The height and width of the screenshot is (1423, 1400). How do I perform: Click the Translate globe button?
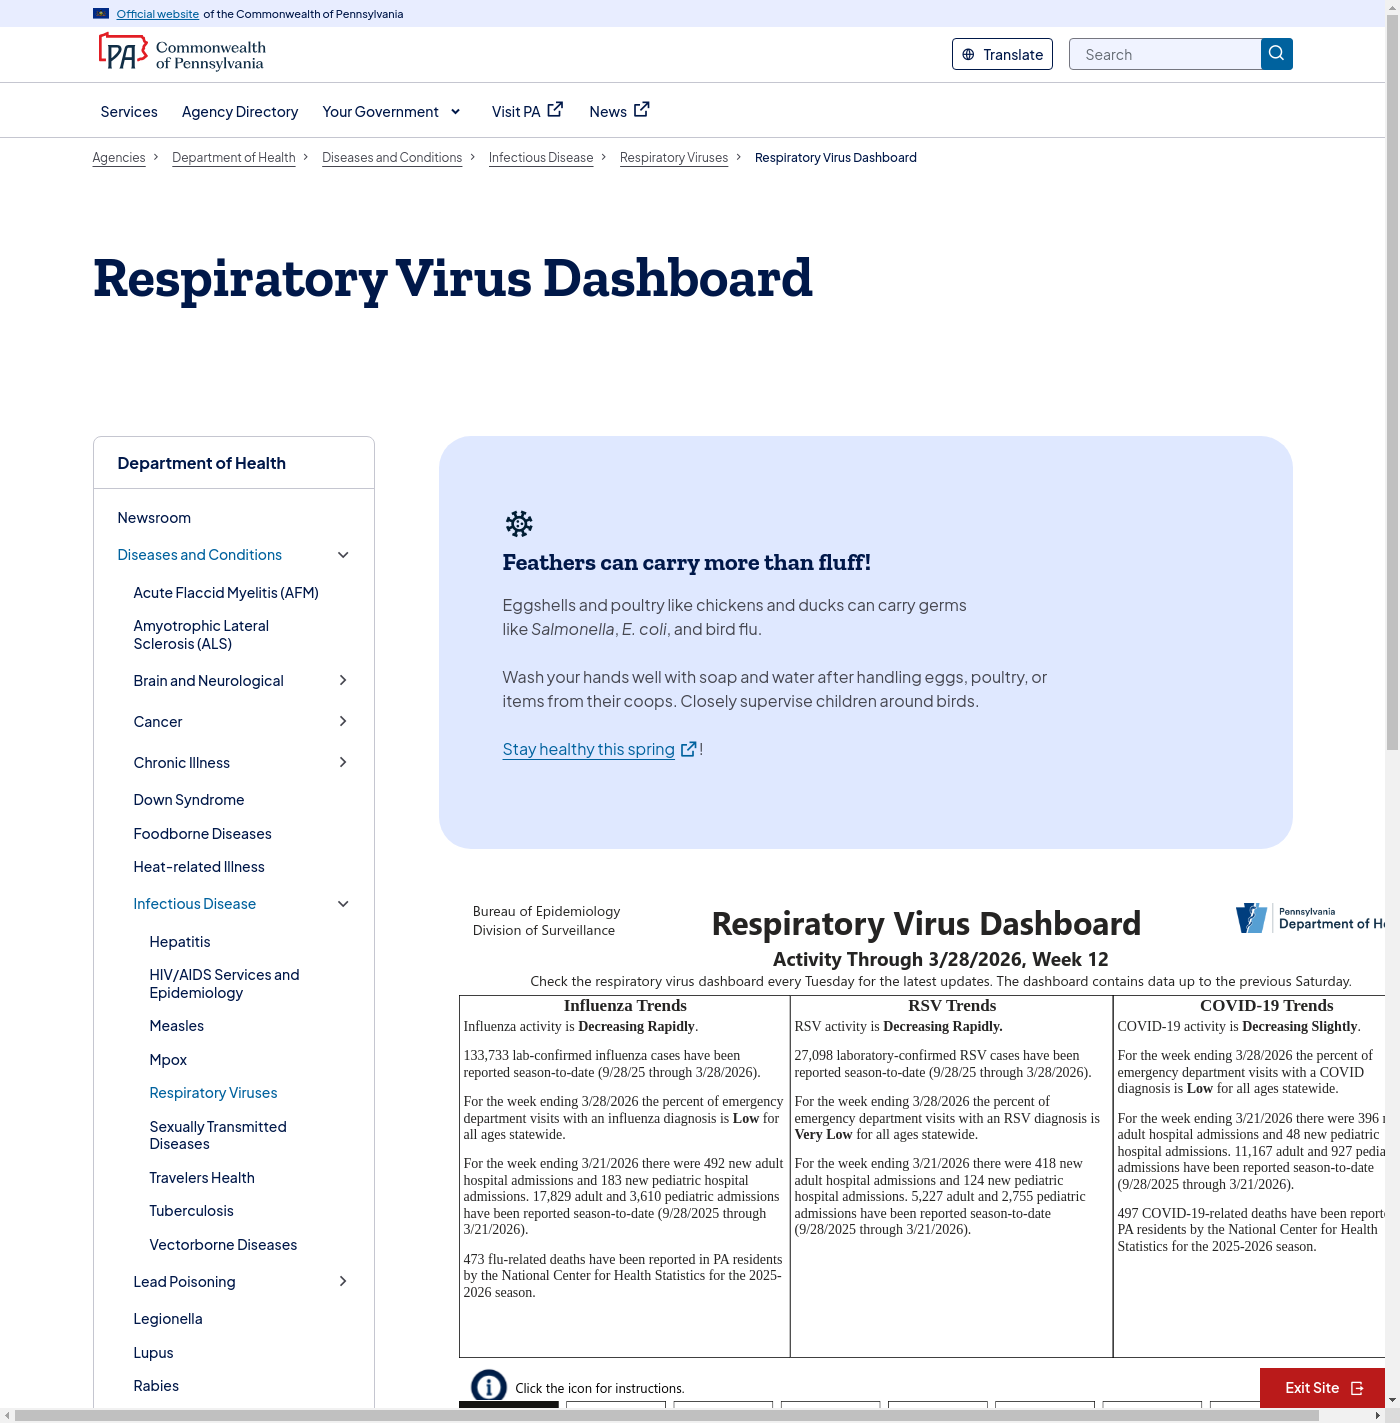pyautogui.click(x=1002, y=54)
